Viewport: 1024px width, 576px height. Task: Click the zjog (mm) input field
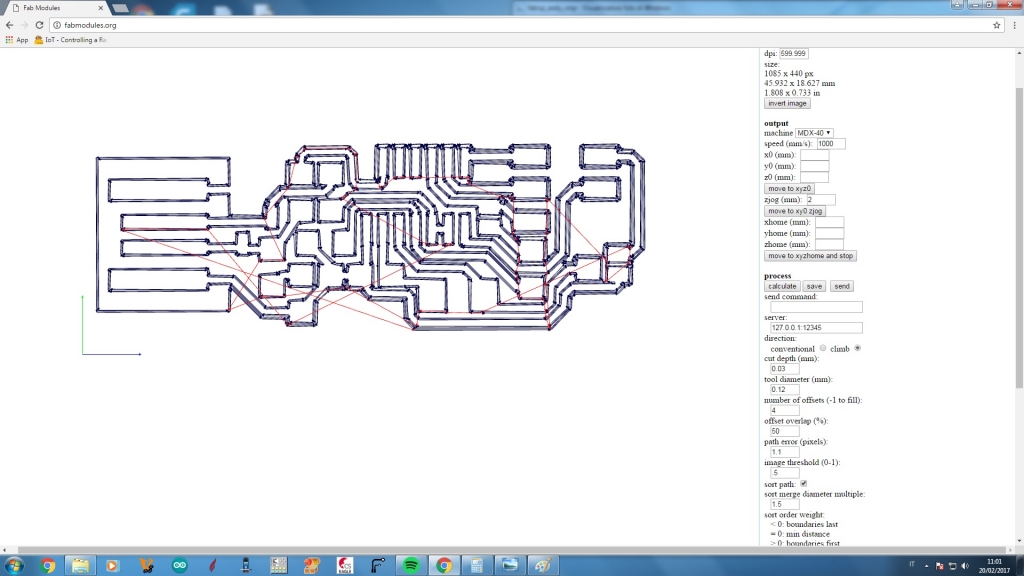pos(820,200)
